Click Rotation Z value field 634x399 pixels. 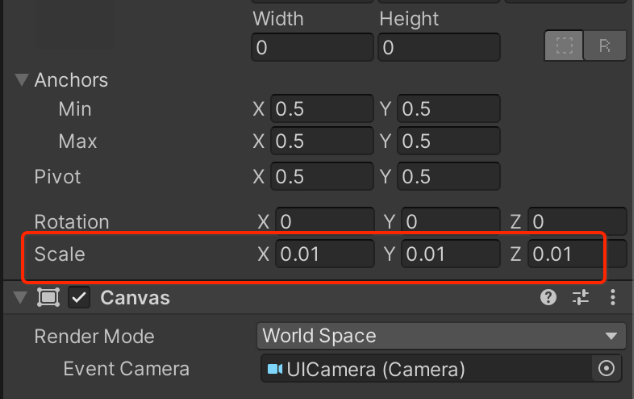click(x=577, y=222)
